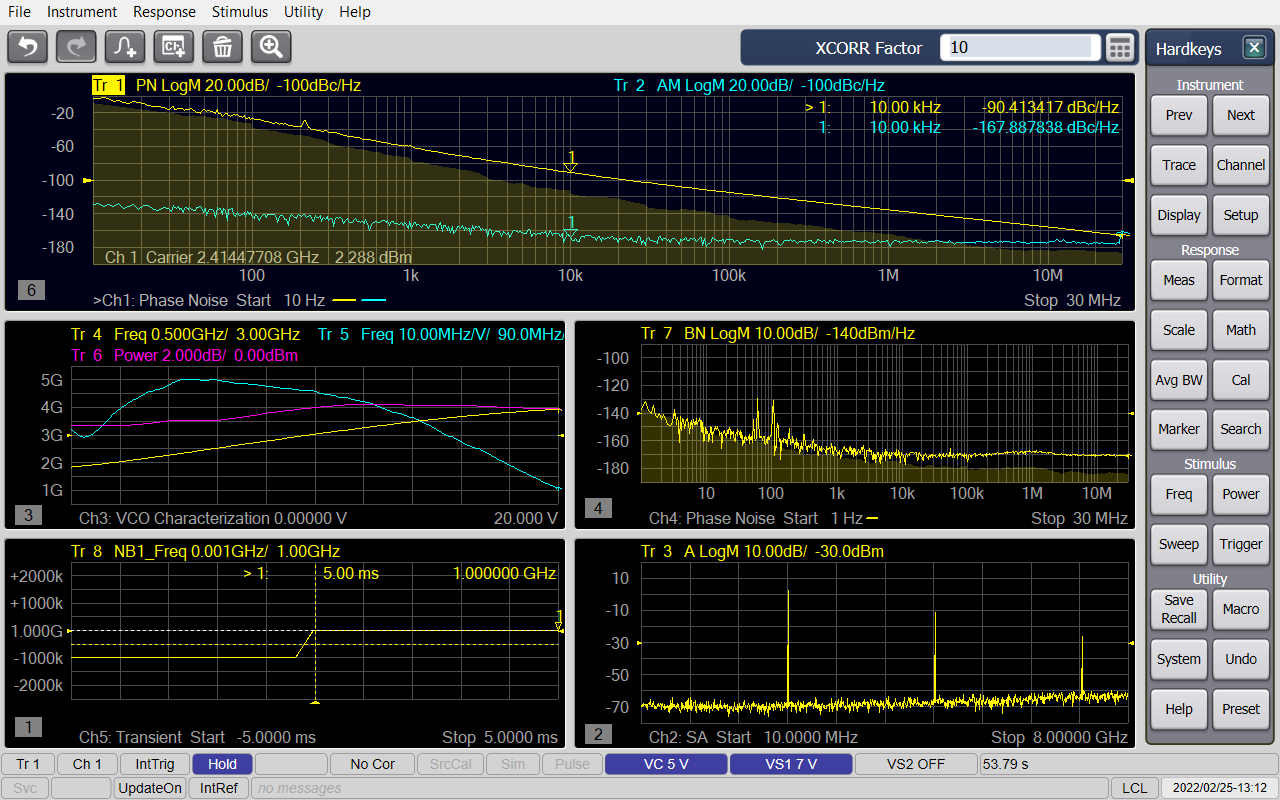The width and height of the screenshot is (1280, 800).
Task: Open the Tr 1 trace selector
Action: click(27, 763)
